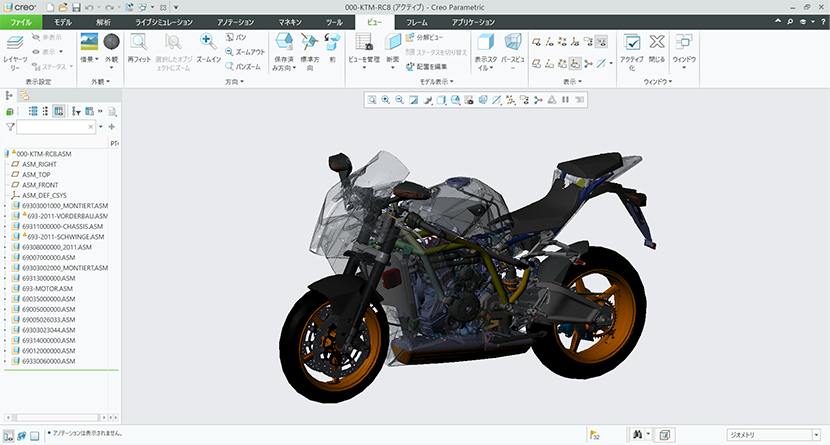The height and width of the screenshot is (445, 830).
Task: Click the pause simulation icon in graphics toolbar
Action: (565, 99)
